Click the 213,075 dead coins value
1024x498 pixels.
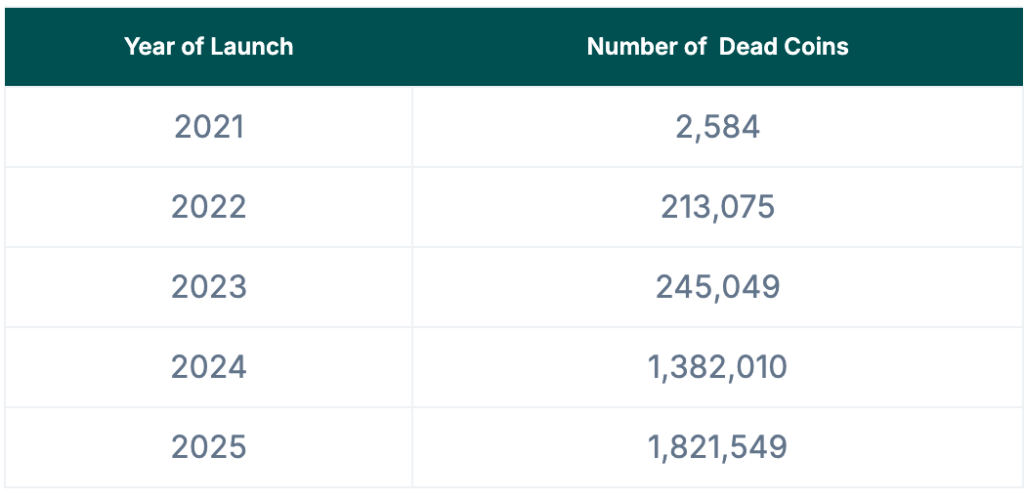(x=718, y=207)
